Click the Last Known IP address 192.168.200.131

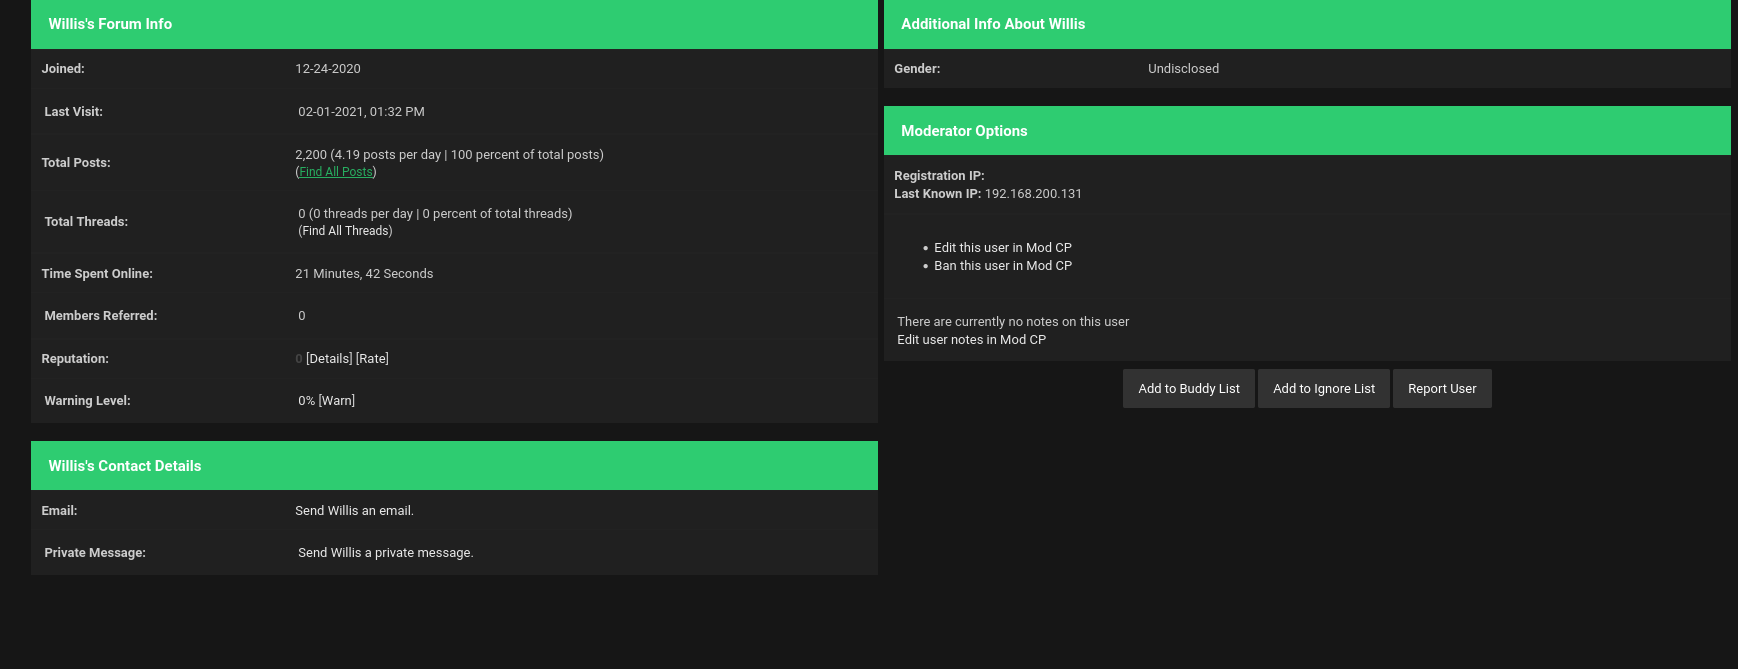[1033, 194]
